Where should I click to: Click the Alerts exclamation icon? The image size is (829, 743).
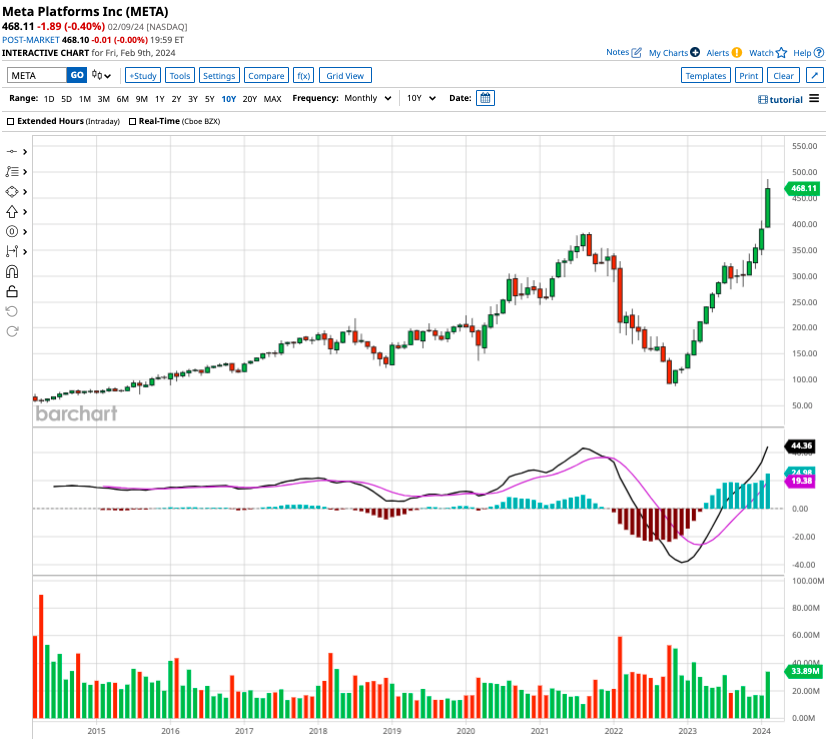coord(737,53)
